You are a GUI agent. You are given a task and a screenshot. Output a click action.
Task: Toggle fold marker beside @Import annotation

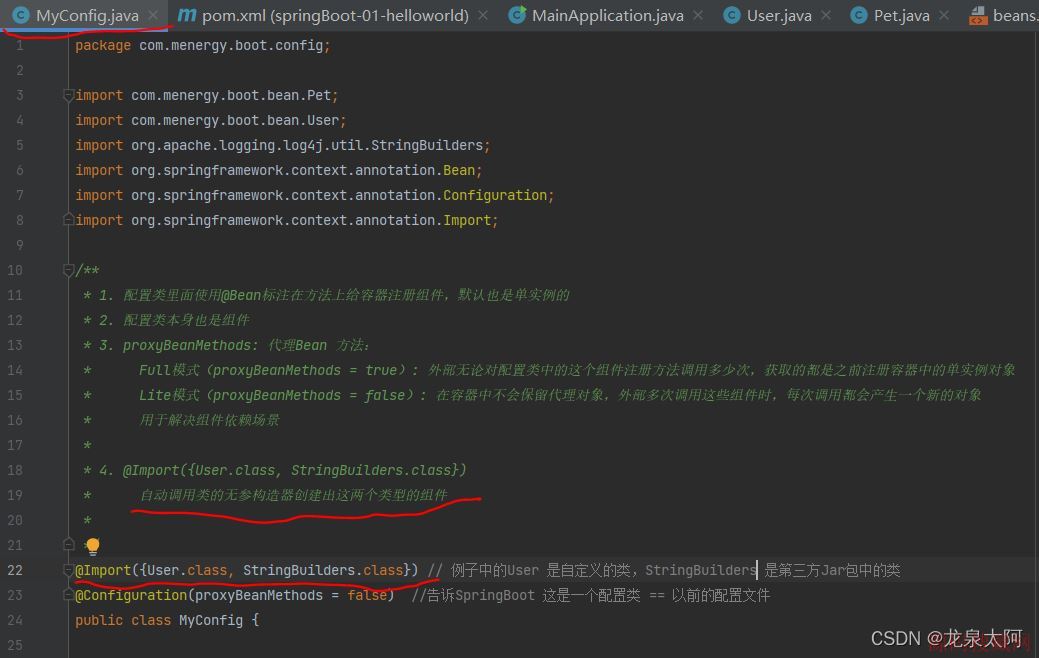[68, 571]
